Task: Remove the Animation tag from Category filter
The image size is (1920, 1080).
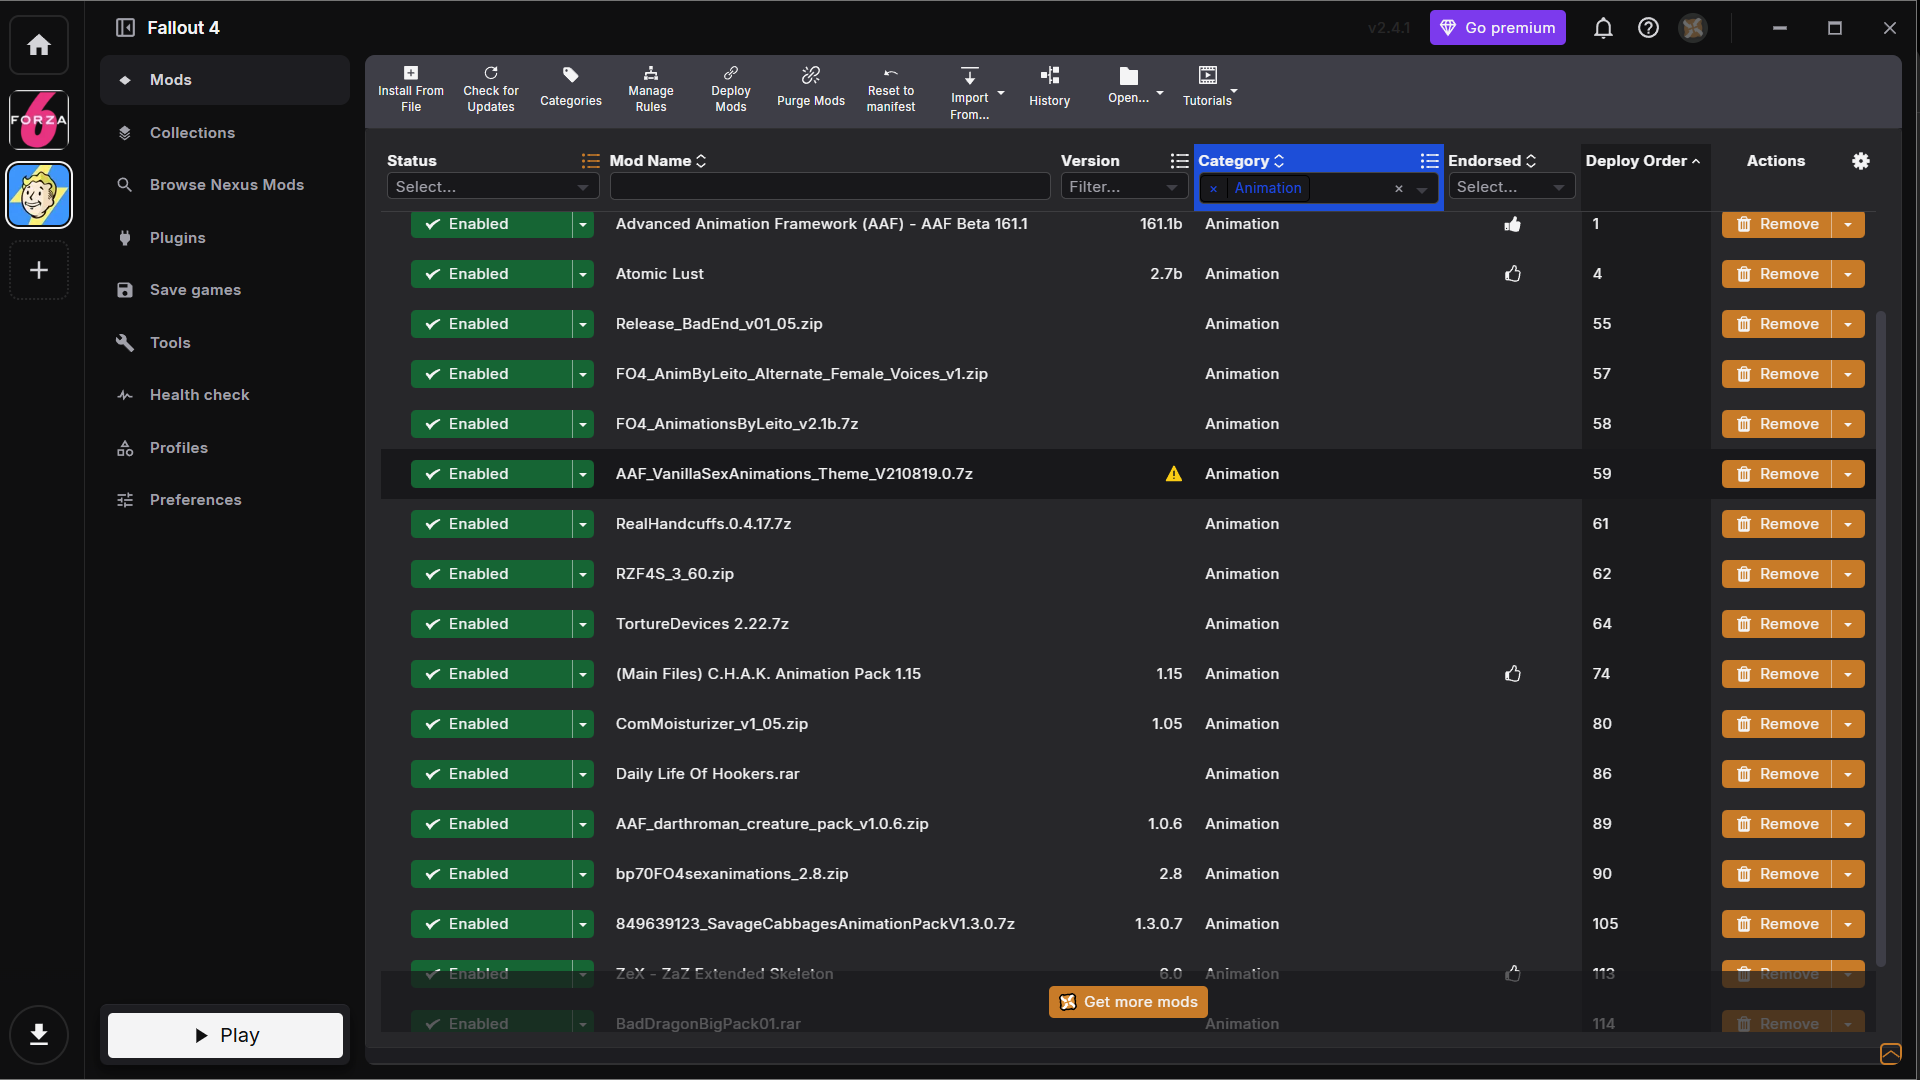Action: [1213, 188]
